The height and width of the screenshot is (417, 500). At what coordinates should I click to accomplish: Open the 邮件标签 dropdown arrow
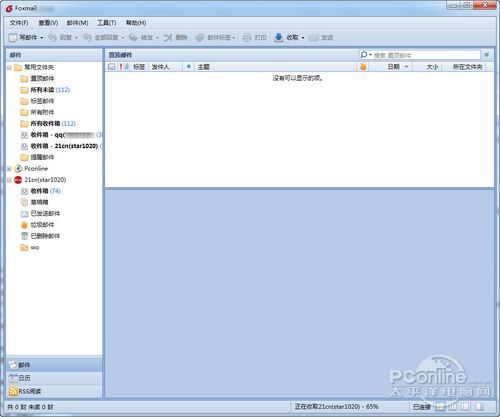[234, 38]
